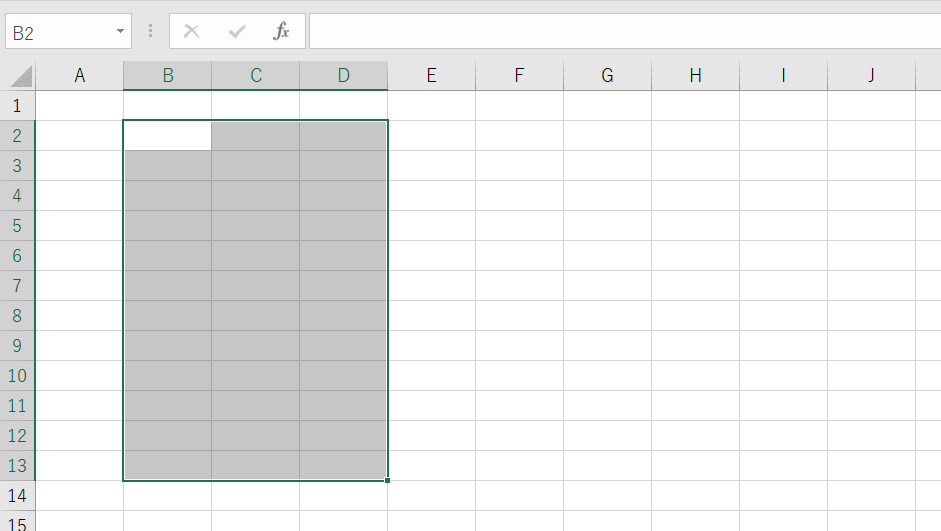
Task: Click the Insert Function fx icon
Action: click(282, 31)
